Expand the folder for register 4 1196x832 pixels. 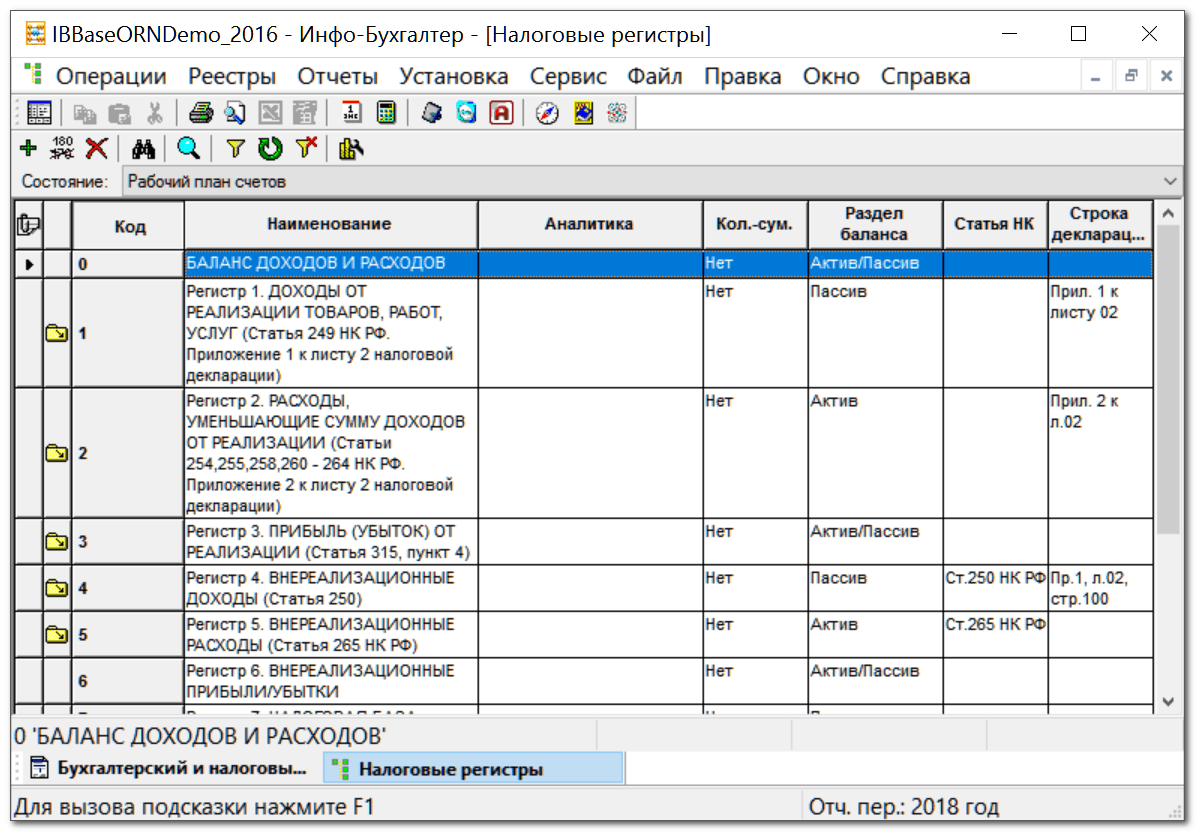(x=56, y=588)
